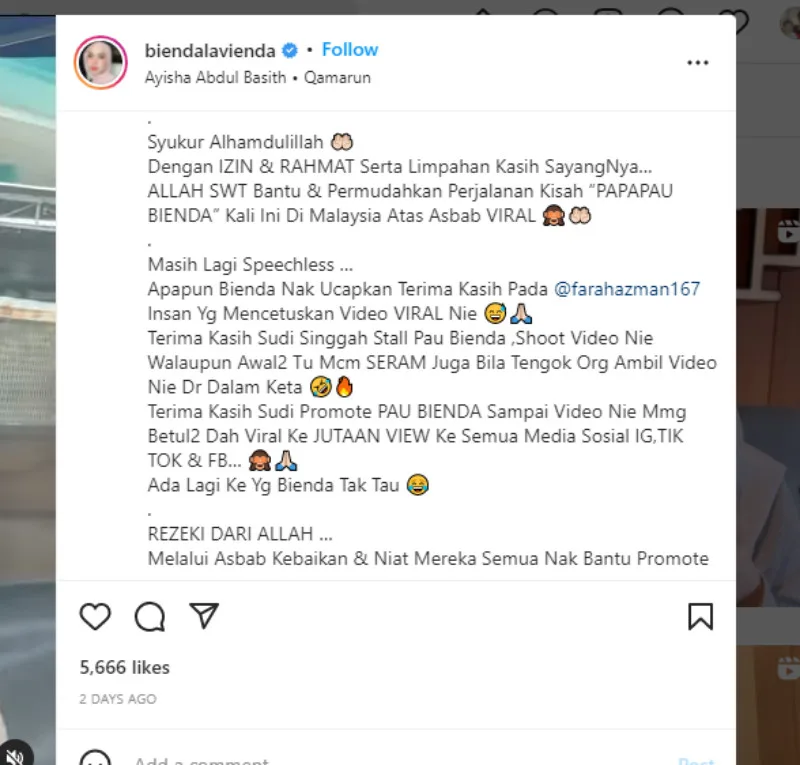Click the biendalavienda profile picture
Viewport: 800px width, 765px height.
click(101, 62)
